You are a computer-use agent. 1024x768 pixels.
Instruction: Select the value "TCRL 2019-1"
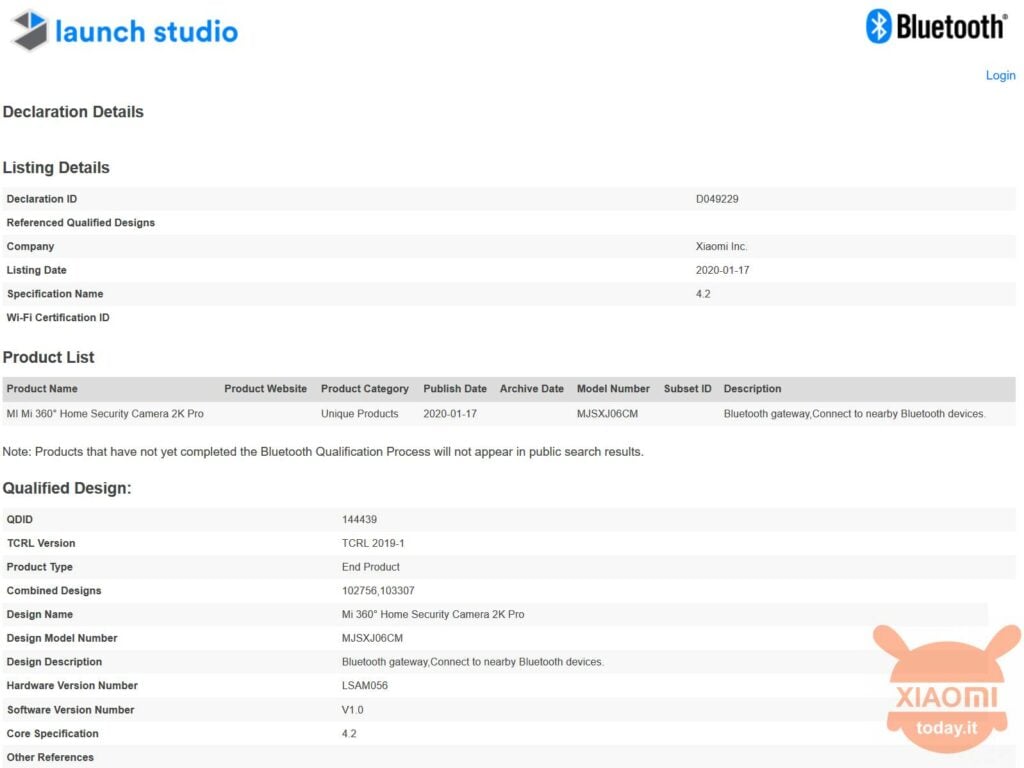(373, 543)
